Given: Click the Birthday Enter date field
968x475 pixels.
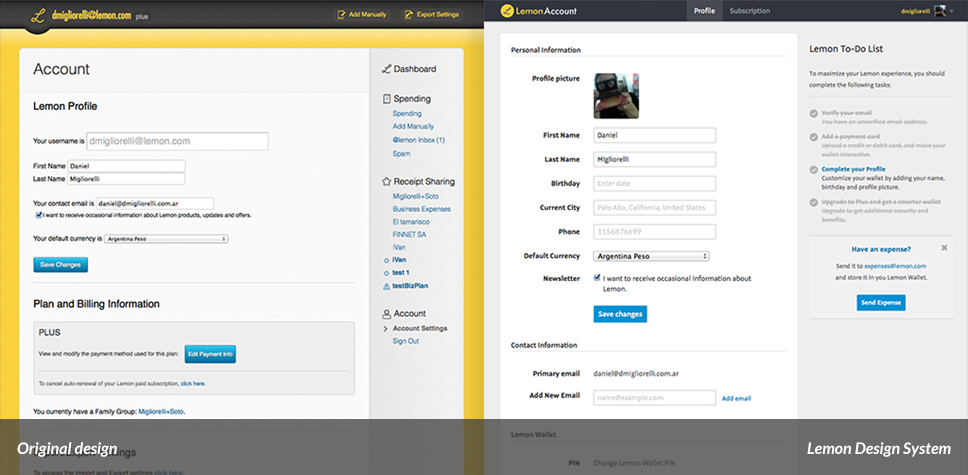Looking at the screenshot, I should tap(654, 183).
